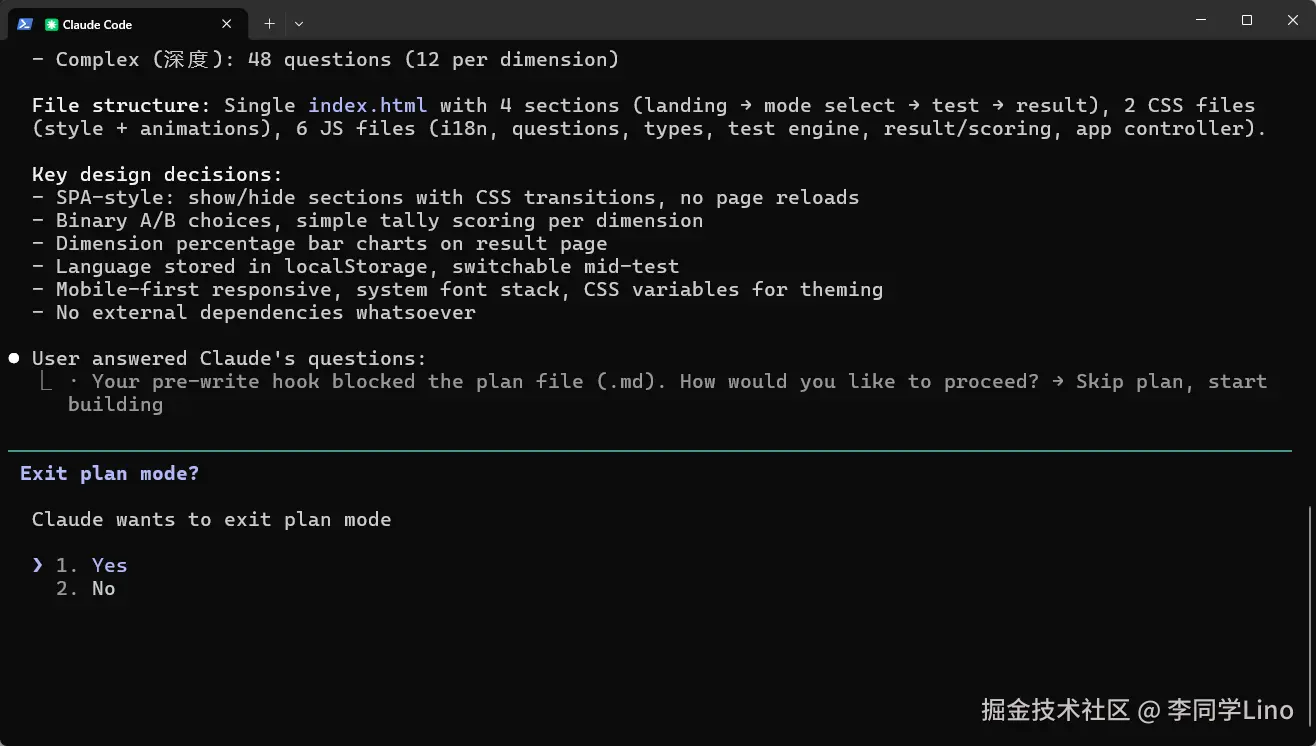1316x746 pixels.
Task: Click the PowerShell icon in the title bar
Action: click(25, 24)
